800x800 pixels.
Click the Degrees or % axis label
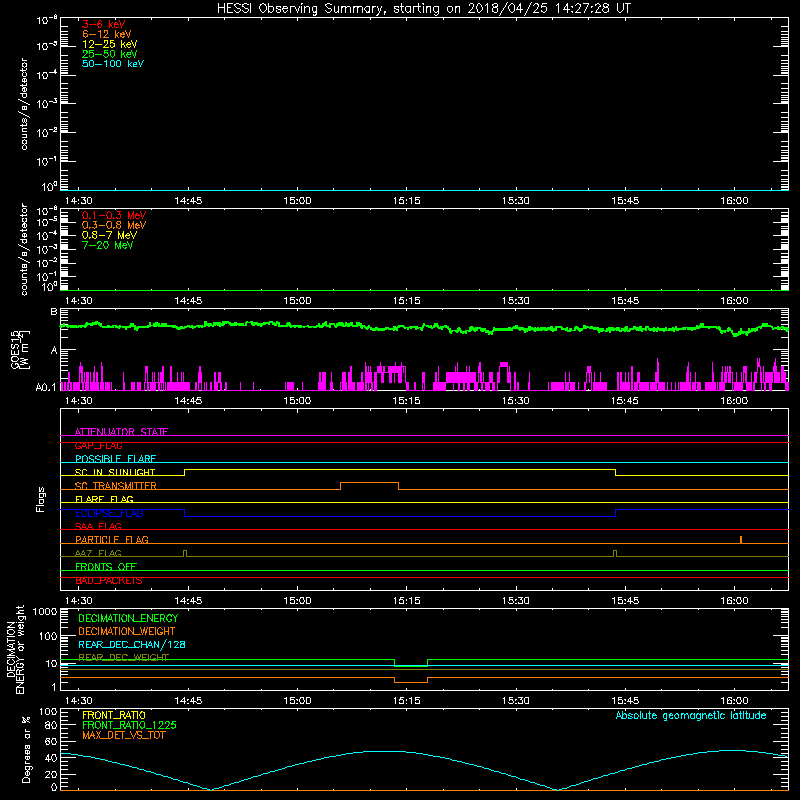click(x=26, y=749)
